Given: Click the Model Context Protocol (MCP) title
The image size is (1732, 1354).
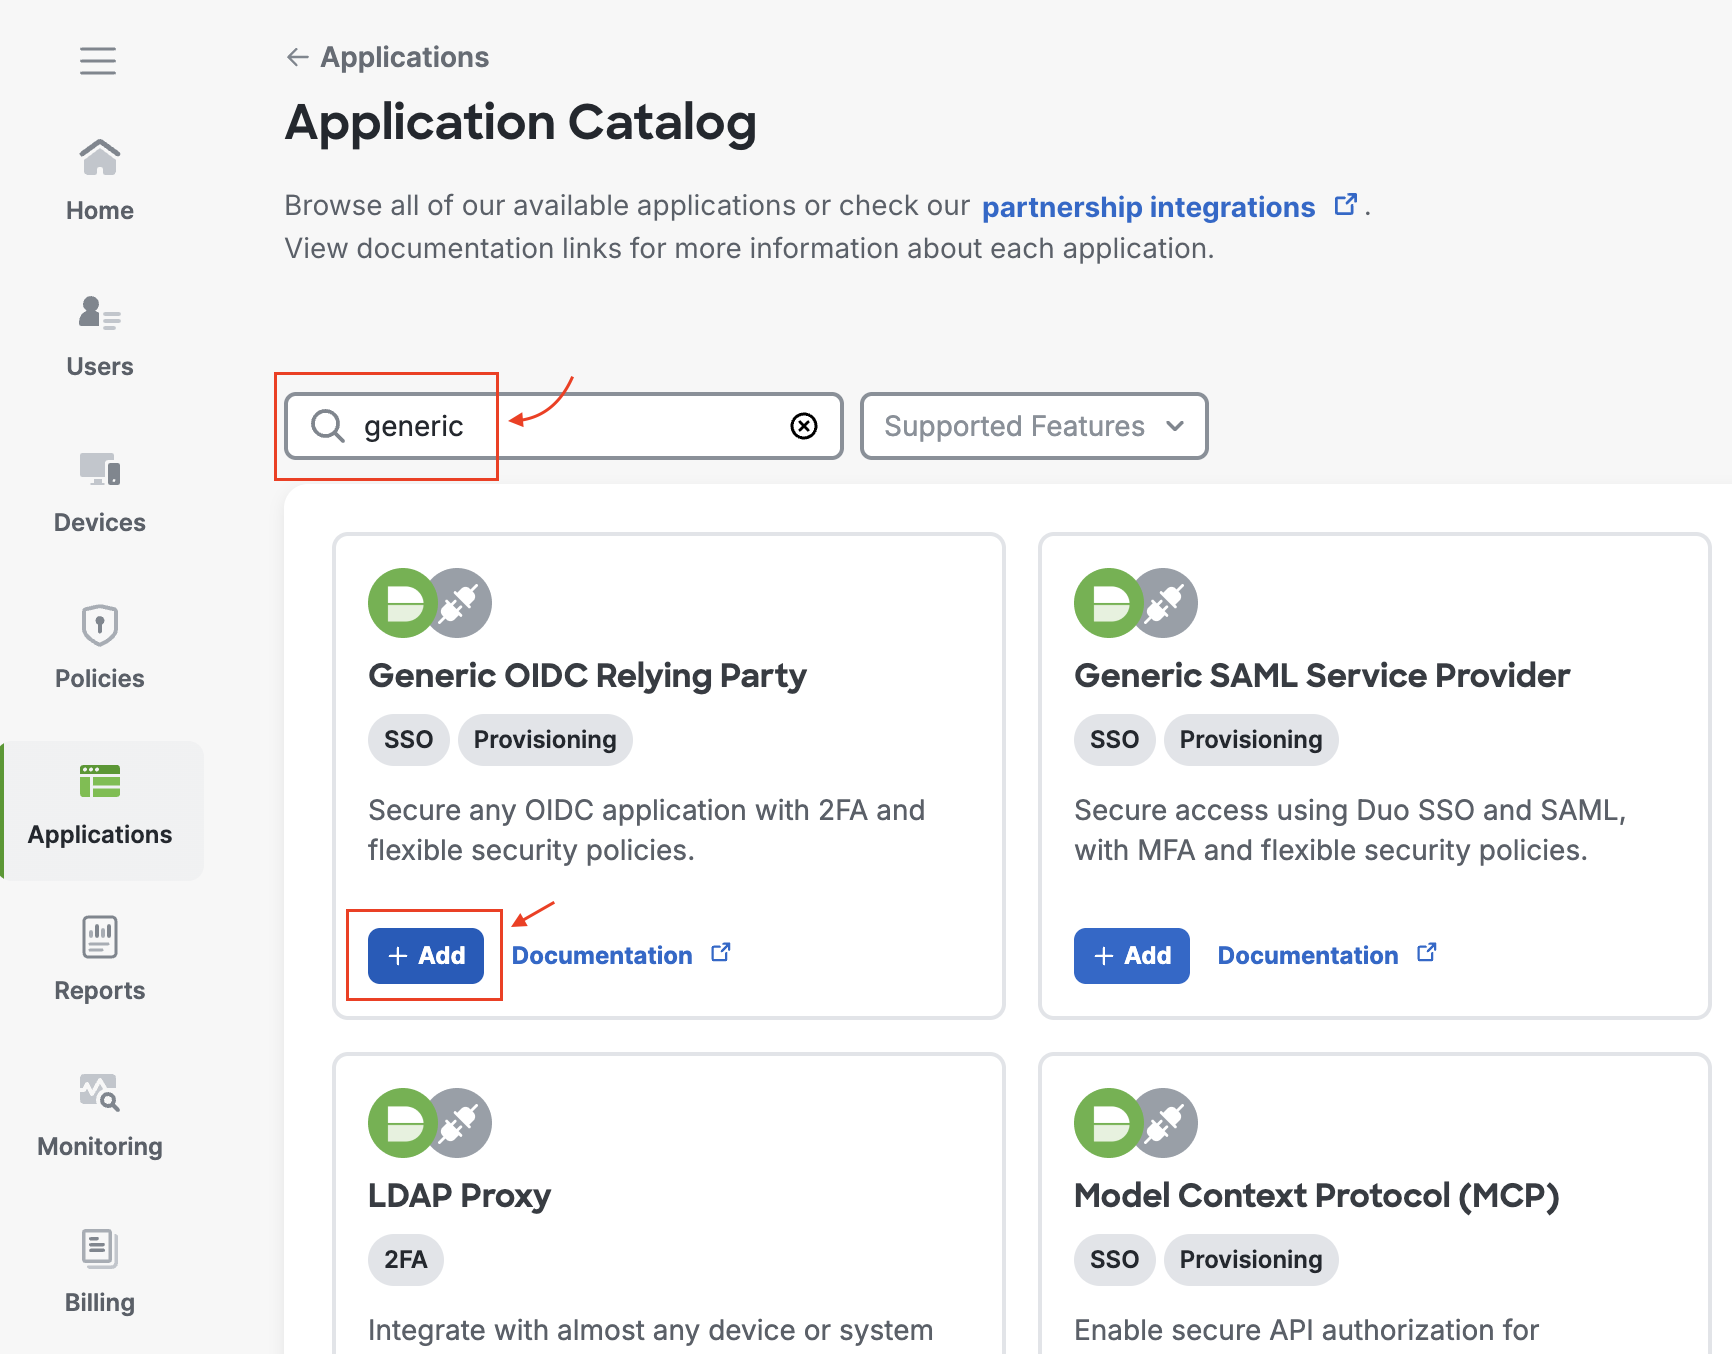Looking at the screenshot, I should pos(1316,1196).
